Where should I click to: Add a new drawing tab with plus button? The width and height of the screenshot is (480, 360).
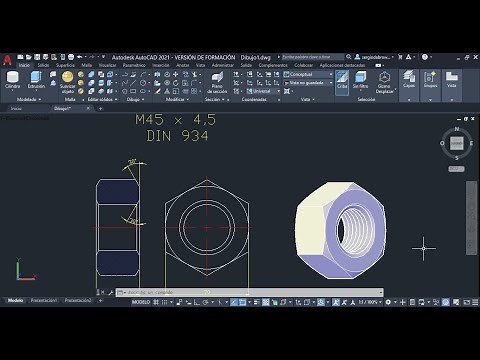pyautogui.click(x=100, y=108)
